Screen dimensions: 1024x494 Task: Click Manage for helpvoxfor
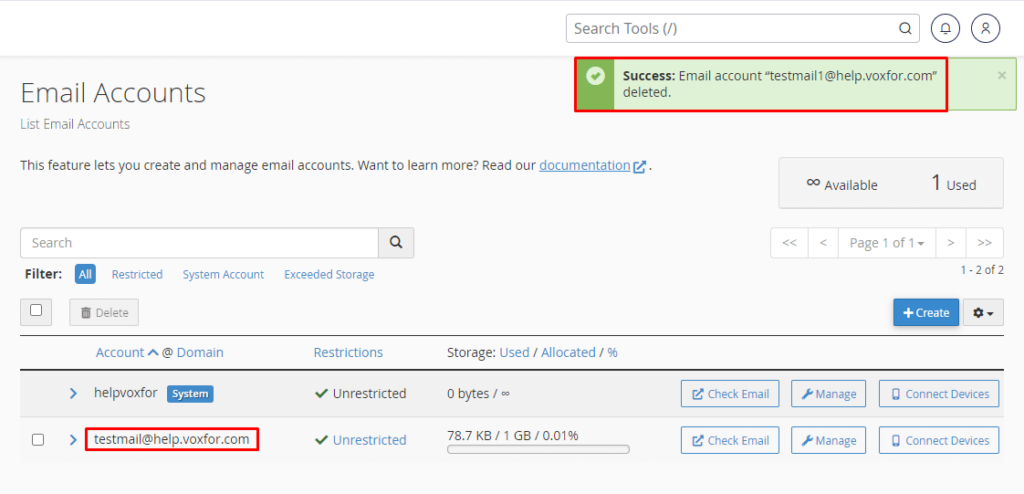point(829,394)
